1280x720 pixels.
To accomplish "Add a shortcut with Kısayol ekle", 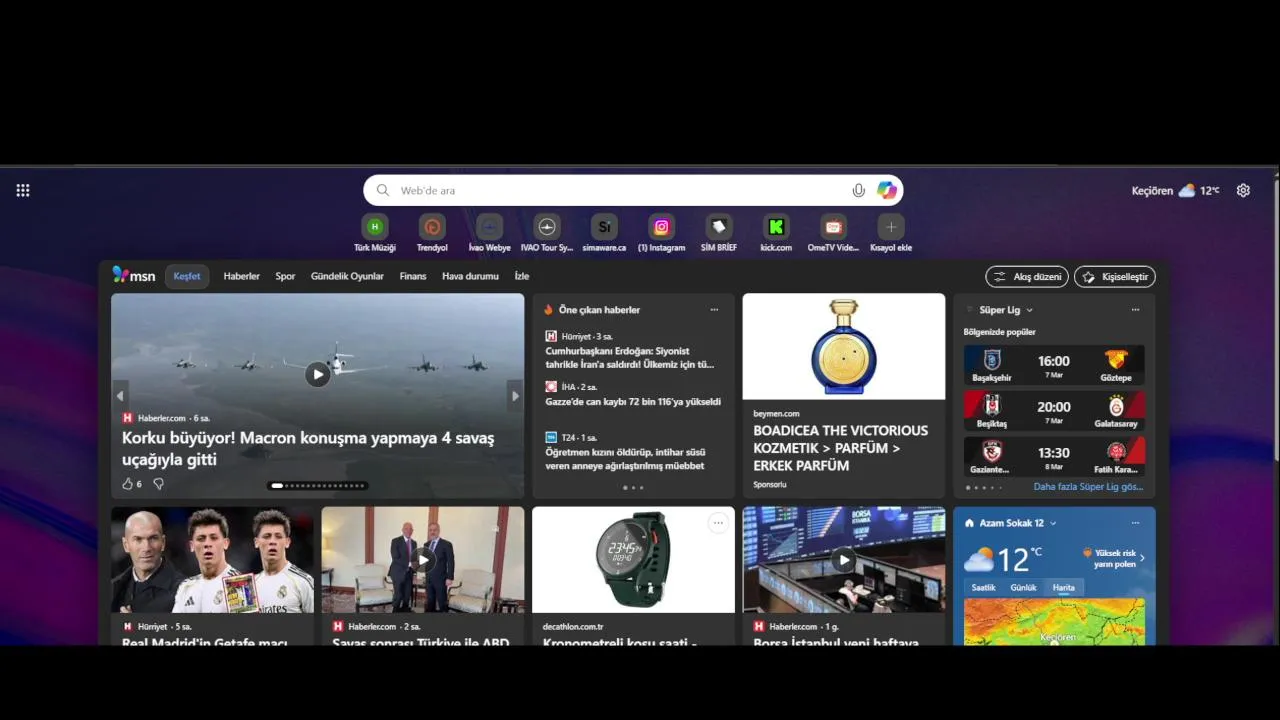I will pyautogui.click(x=890, y=234).
